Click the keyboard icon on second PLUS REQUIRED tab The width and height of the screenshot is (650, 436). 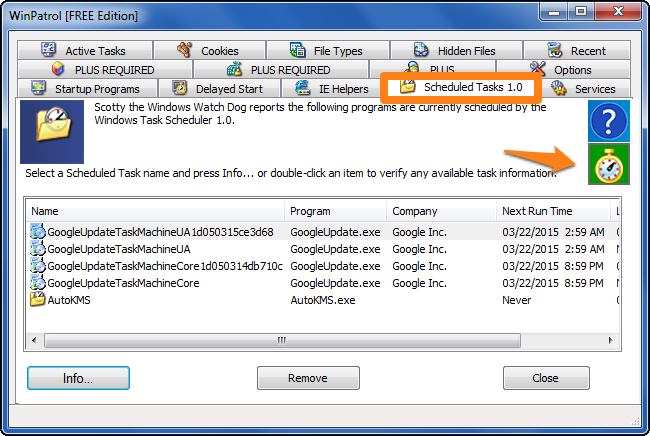[234, 68]
